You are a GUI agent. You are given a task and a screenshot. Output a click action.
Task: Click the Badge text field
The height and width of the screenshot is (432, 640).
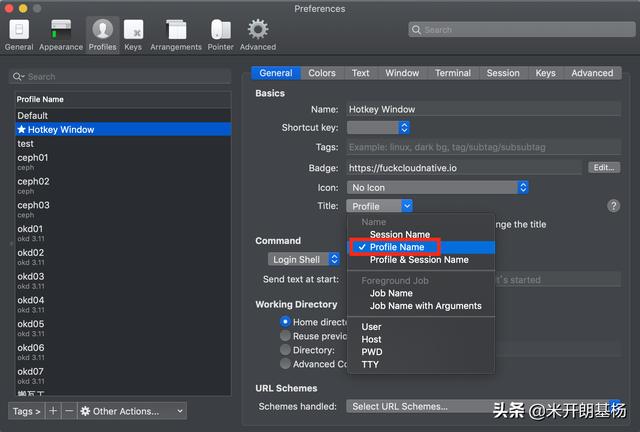464,168
